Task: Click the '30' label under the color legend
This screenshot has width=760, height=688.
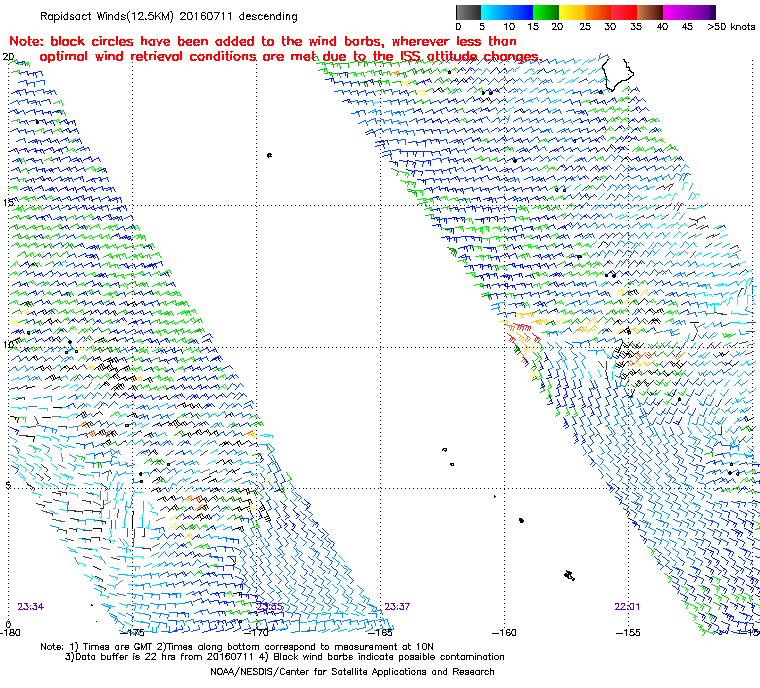Action: tap(610, 27)
